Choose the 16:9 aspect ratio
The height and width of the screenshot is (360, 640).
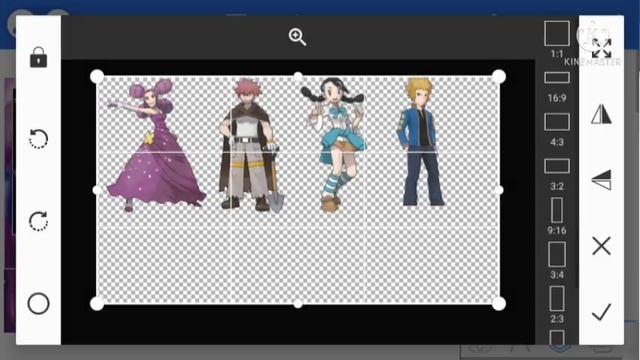[557, 87]
